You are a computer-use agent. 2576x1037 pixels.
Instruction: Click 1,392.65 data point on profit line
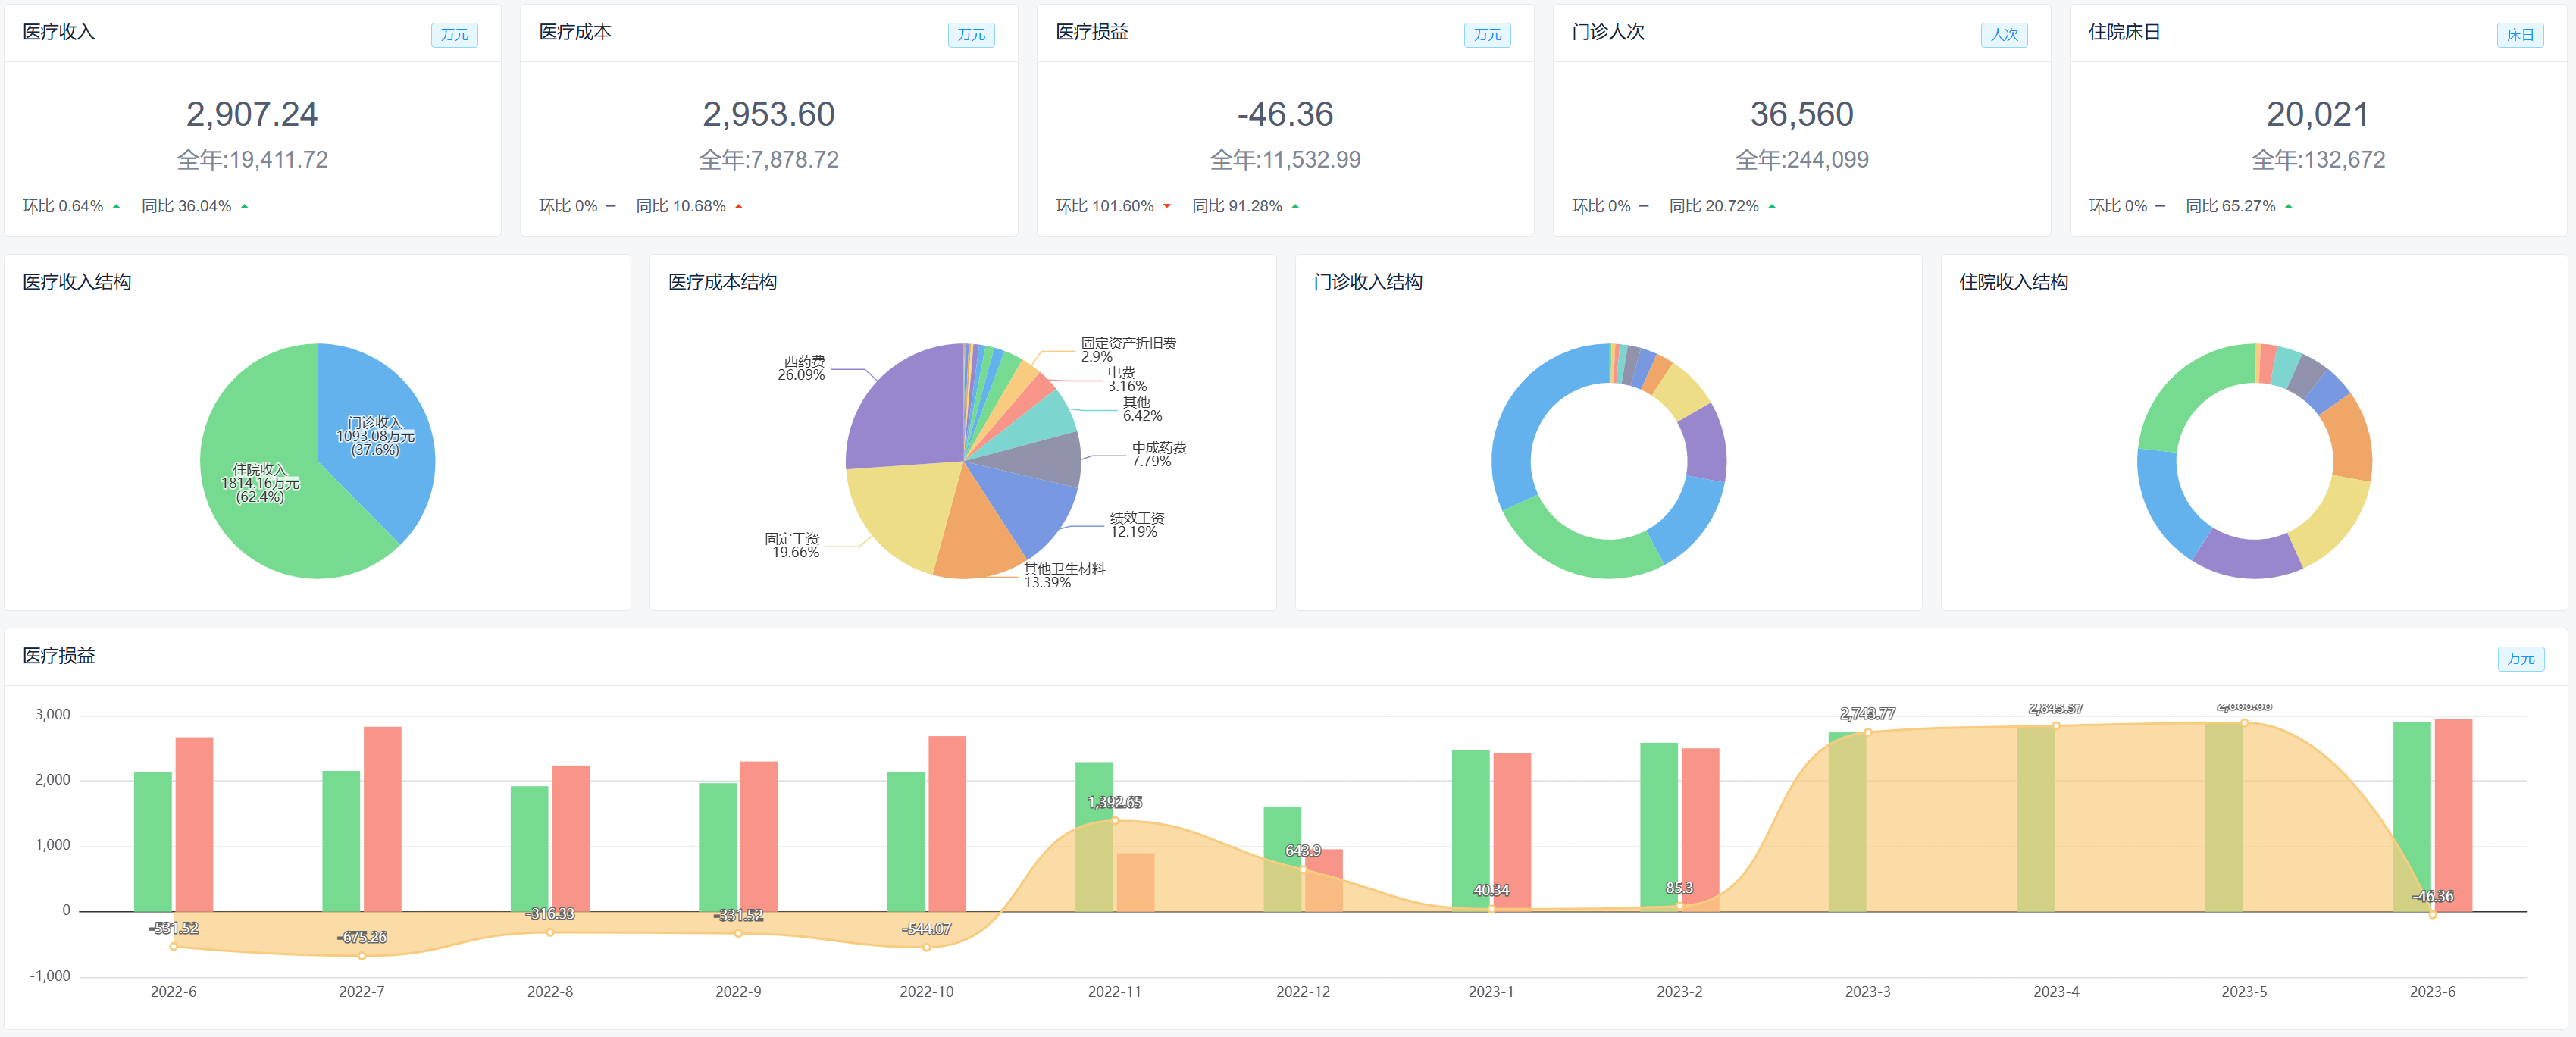click(1115, 820)
